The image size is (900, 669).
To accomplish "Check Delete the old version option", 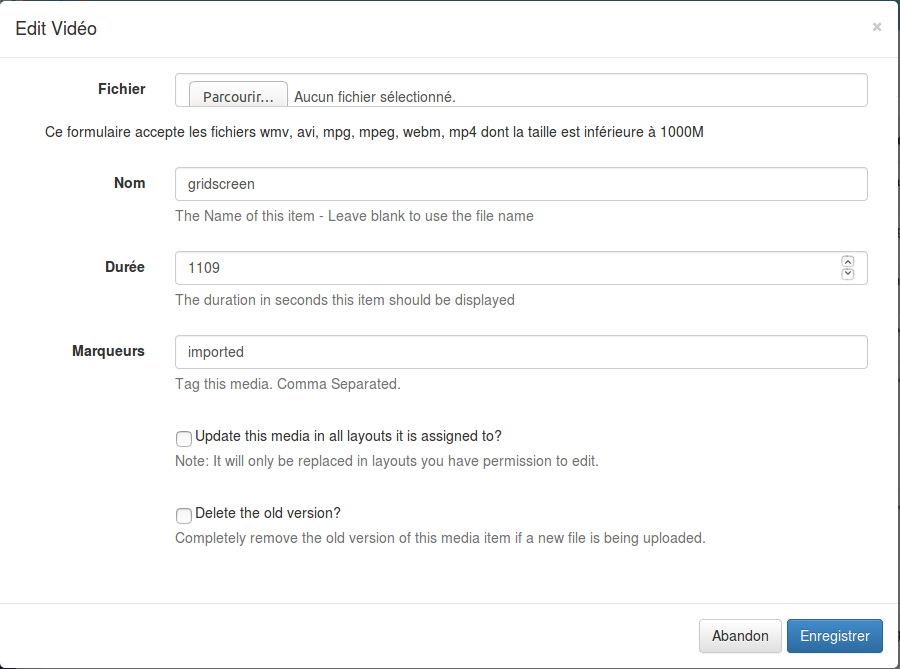I will point(183,515).
